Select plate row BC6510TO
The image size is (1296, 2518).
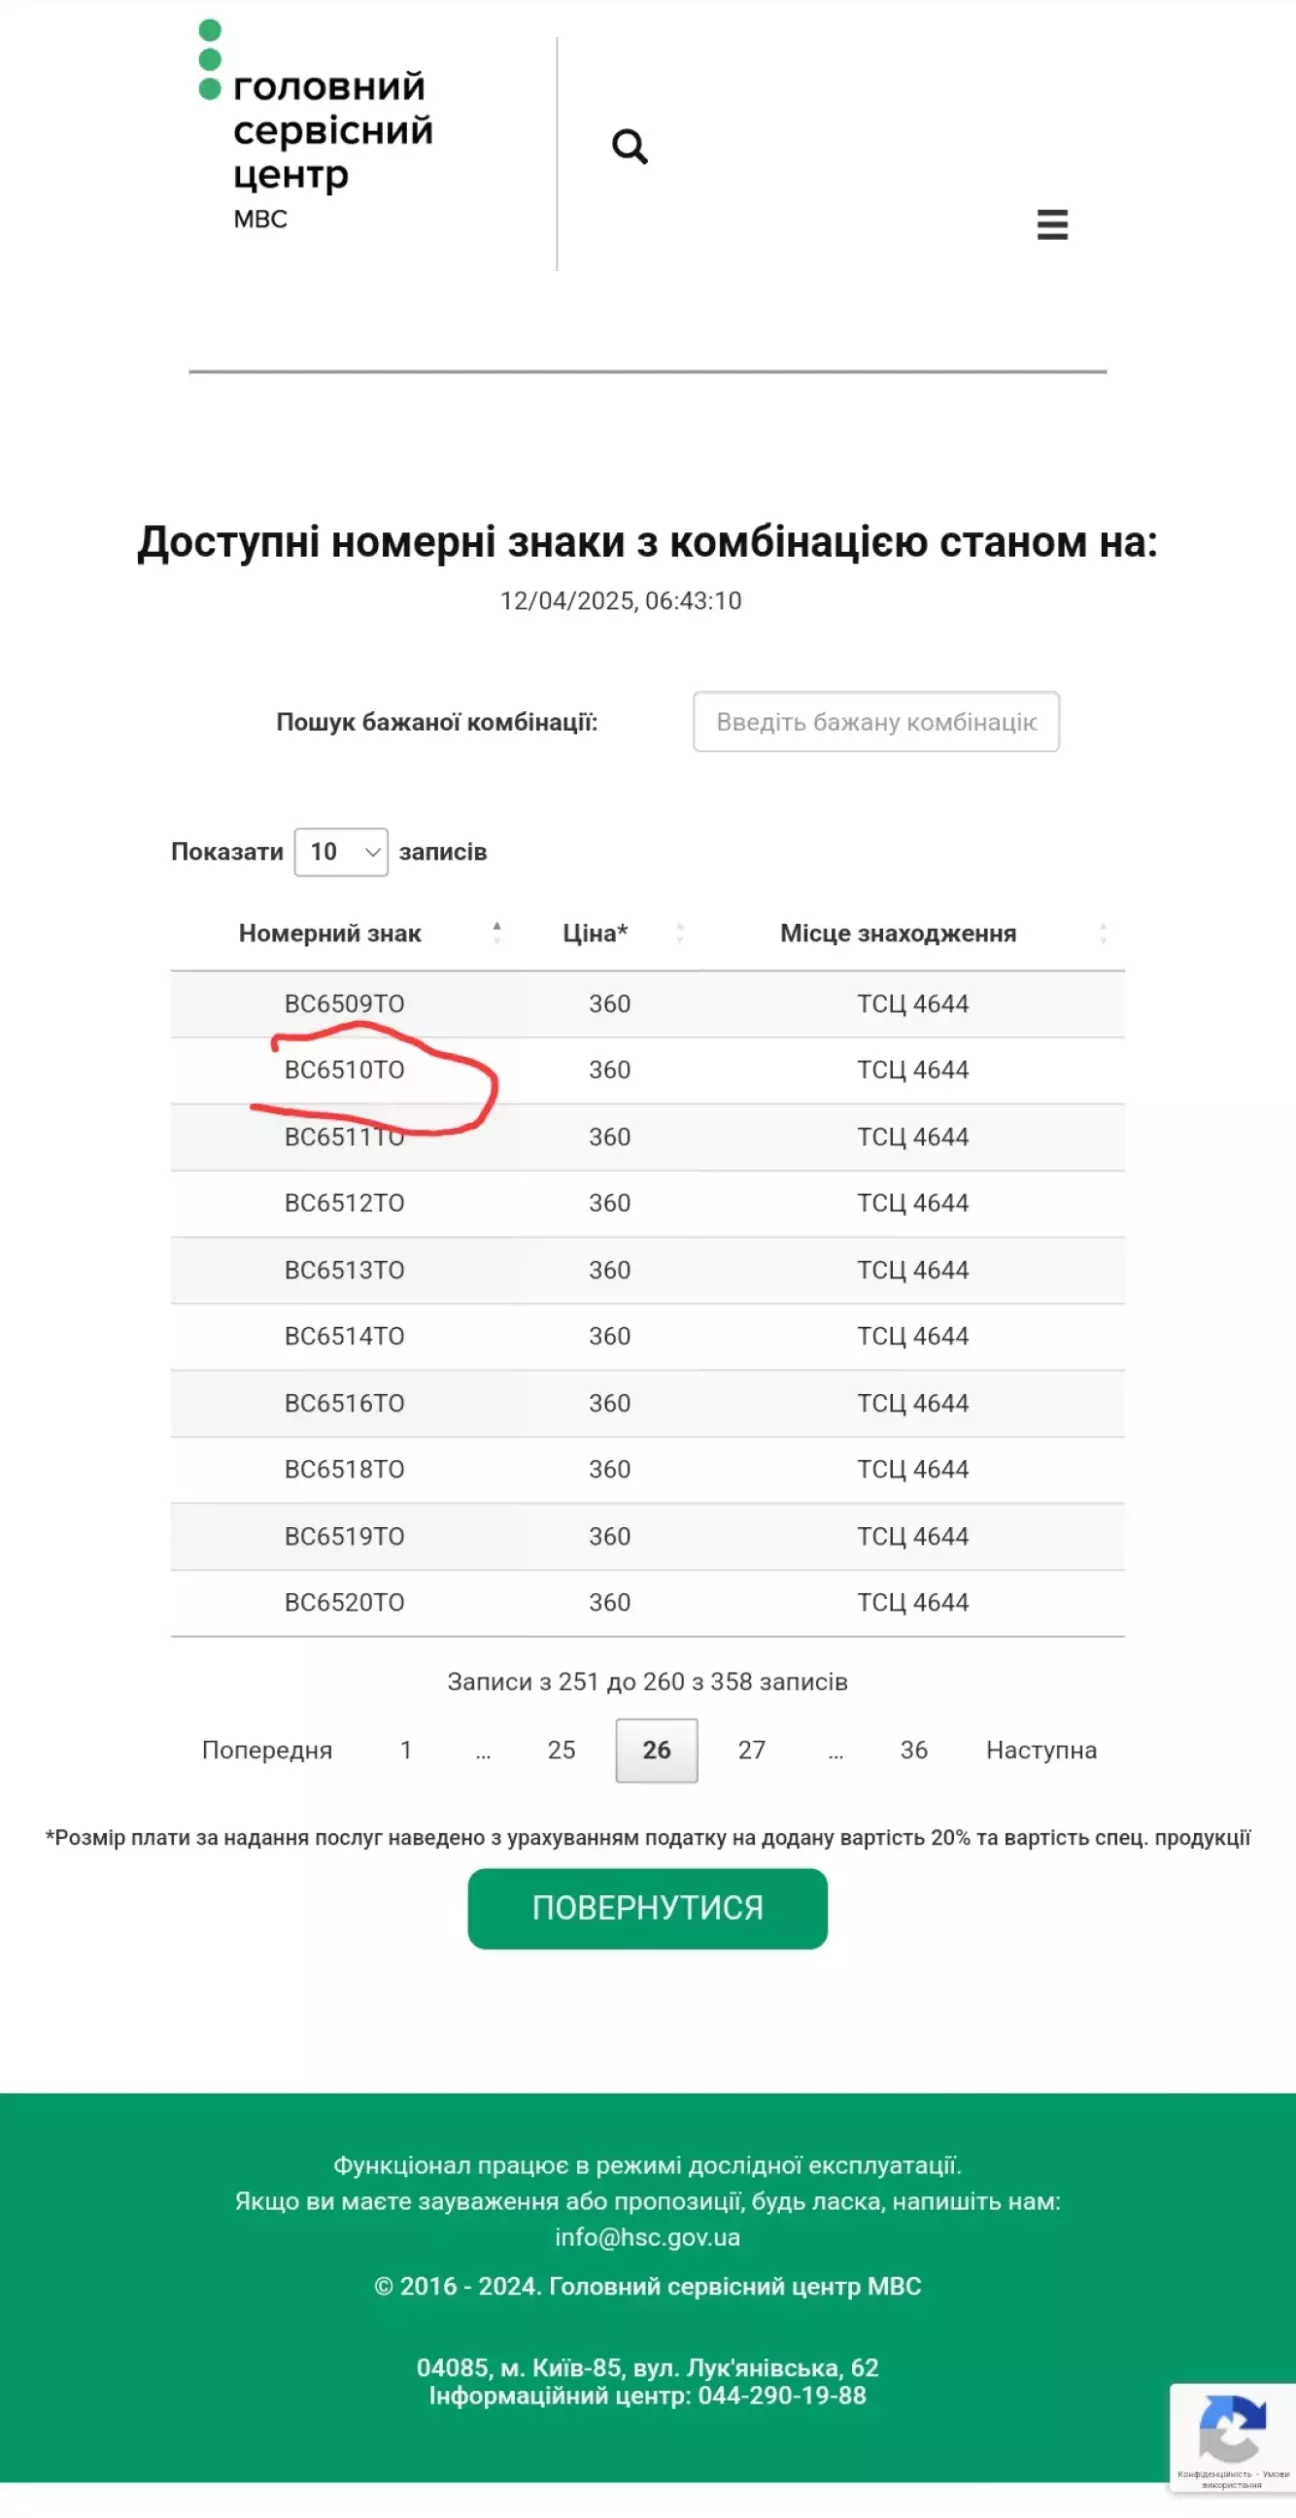[648, 1070]
